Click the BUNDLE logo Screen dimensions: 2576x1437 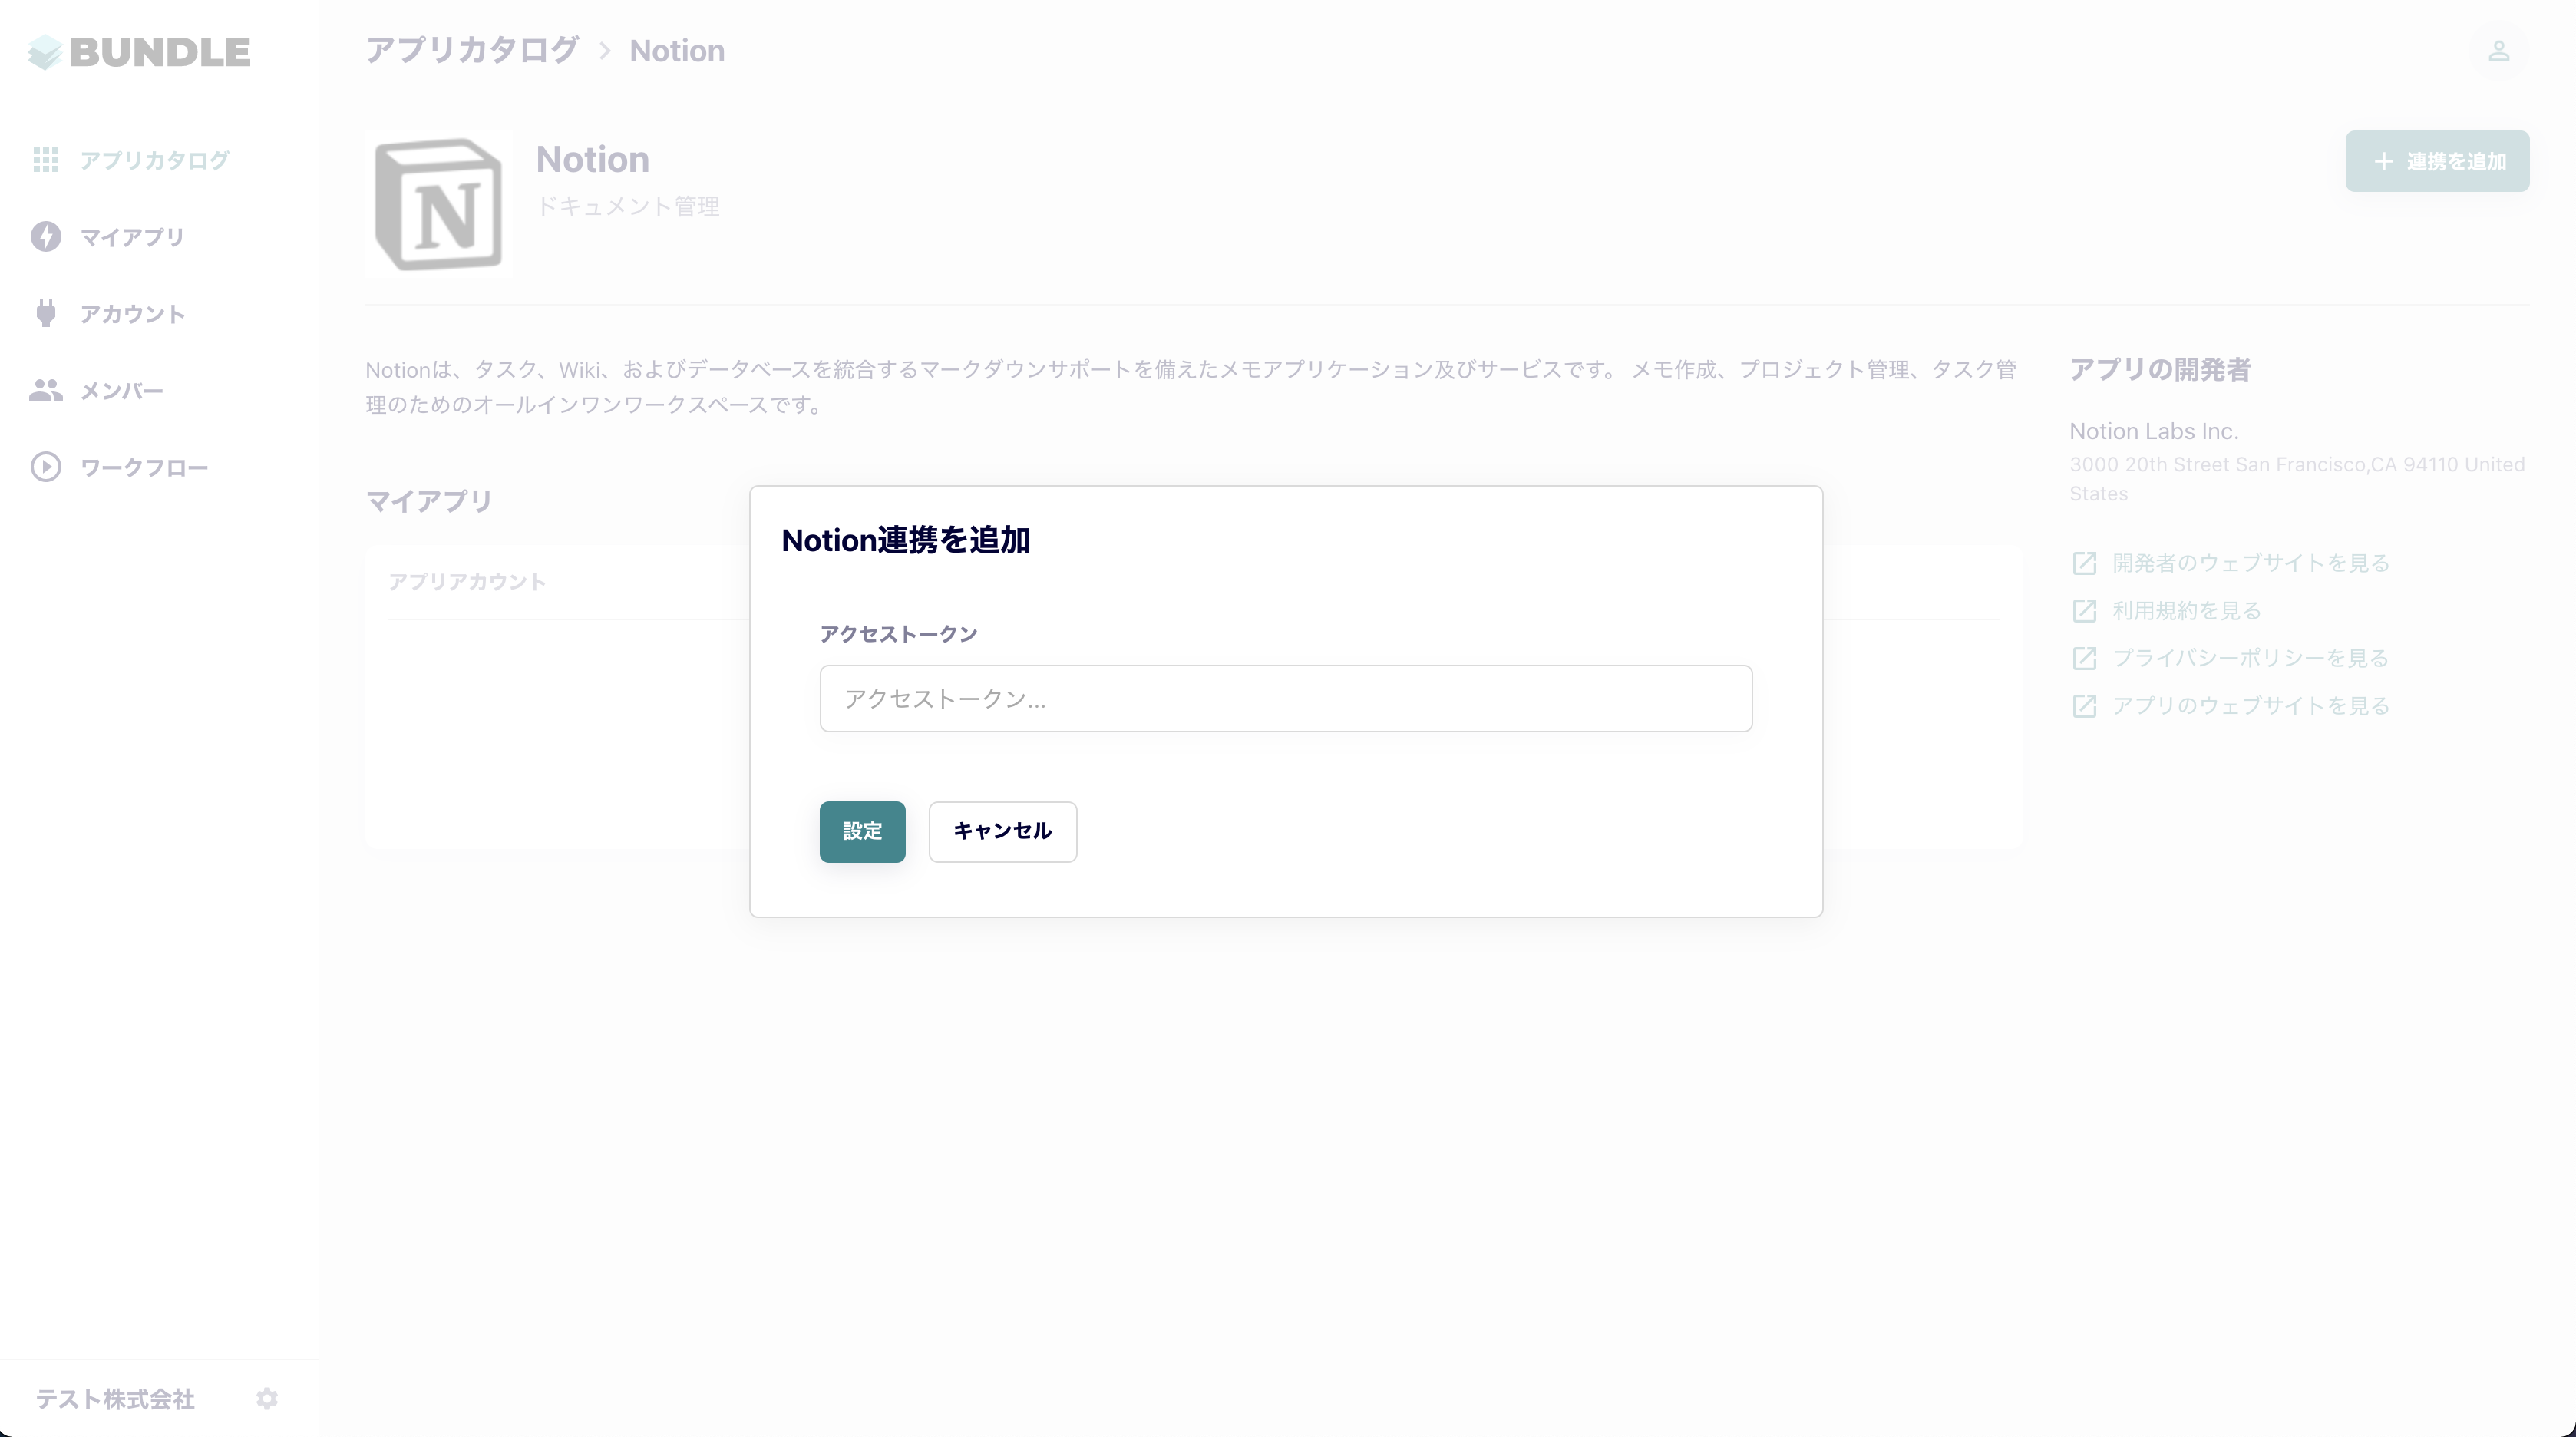coord(139,52)
